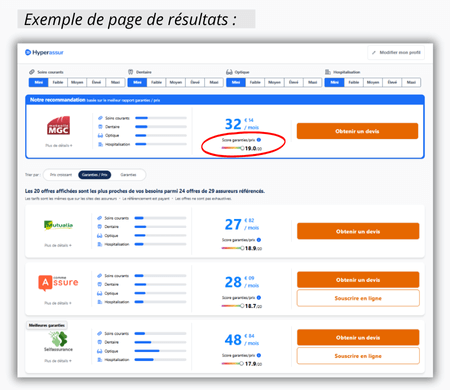Open score info icon on Assure offer

tap(259, 298)
